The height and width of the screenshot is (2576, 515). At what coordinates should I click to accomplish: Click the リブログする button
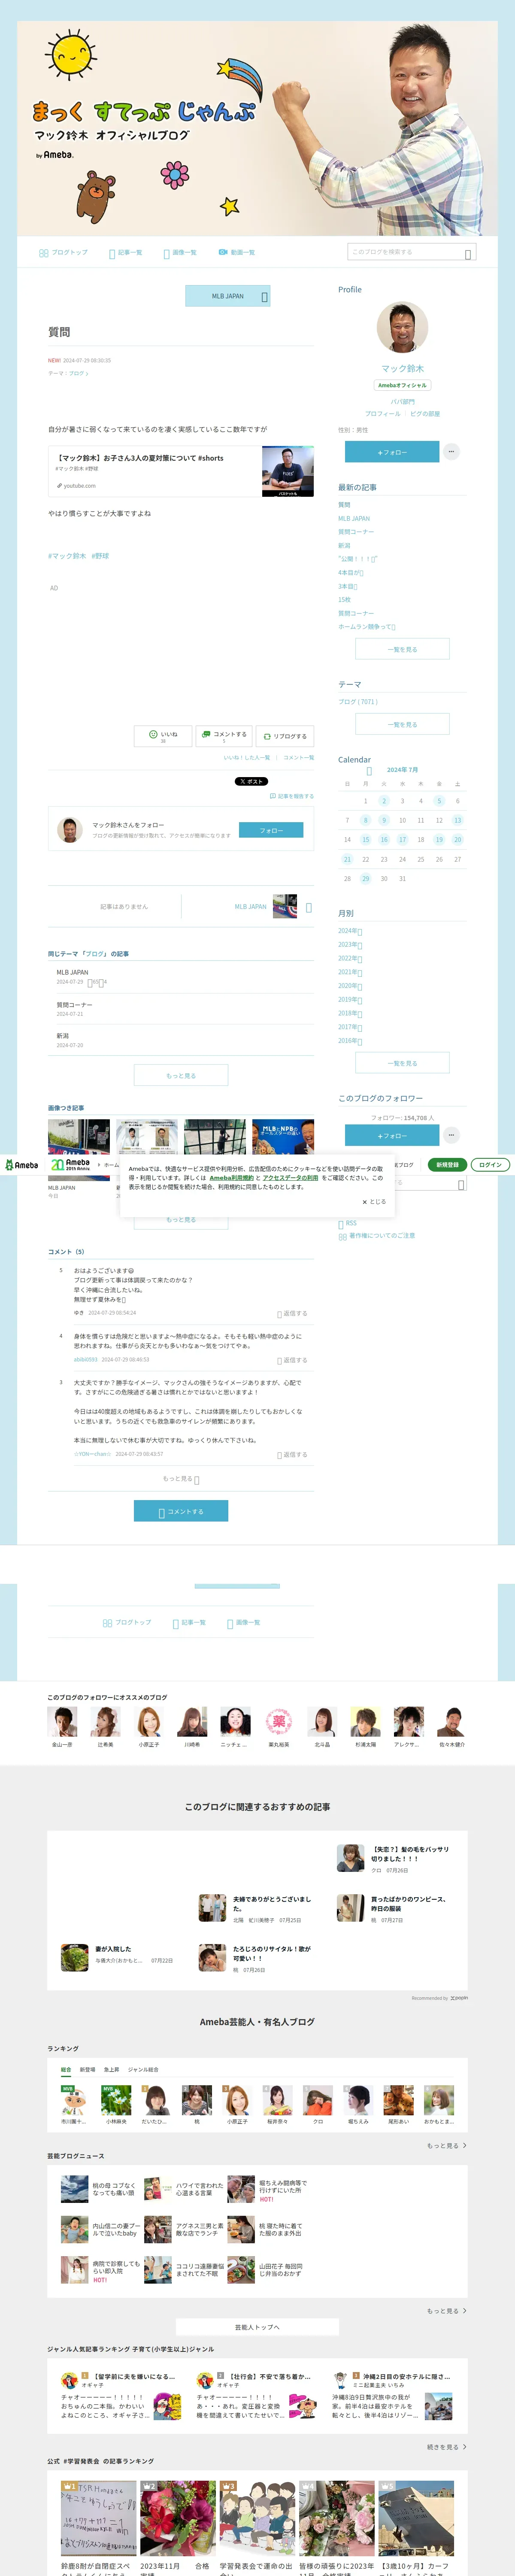coord(285,736)
